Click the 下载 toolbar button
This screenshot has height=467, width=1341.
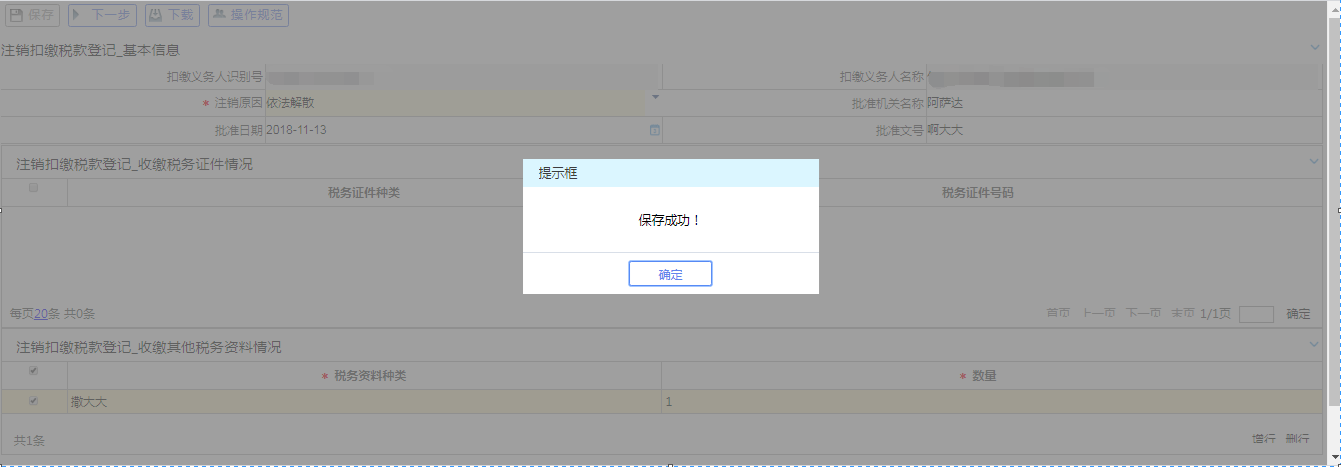point(172,15)
